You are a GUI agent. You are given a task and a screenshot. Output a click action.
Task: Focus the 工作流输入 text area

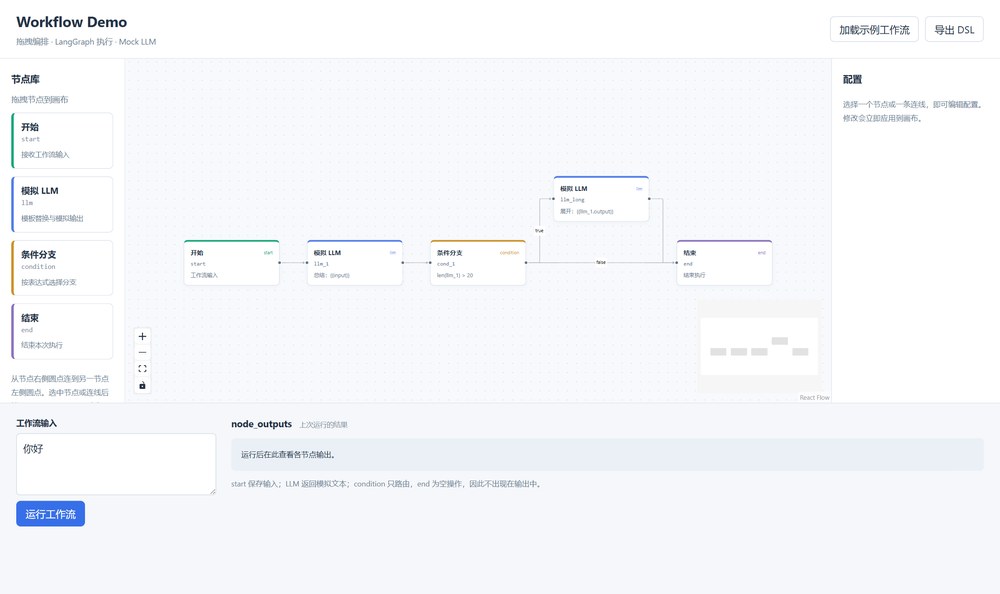[x=116, y=464]
